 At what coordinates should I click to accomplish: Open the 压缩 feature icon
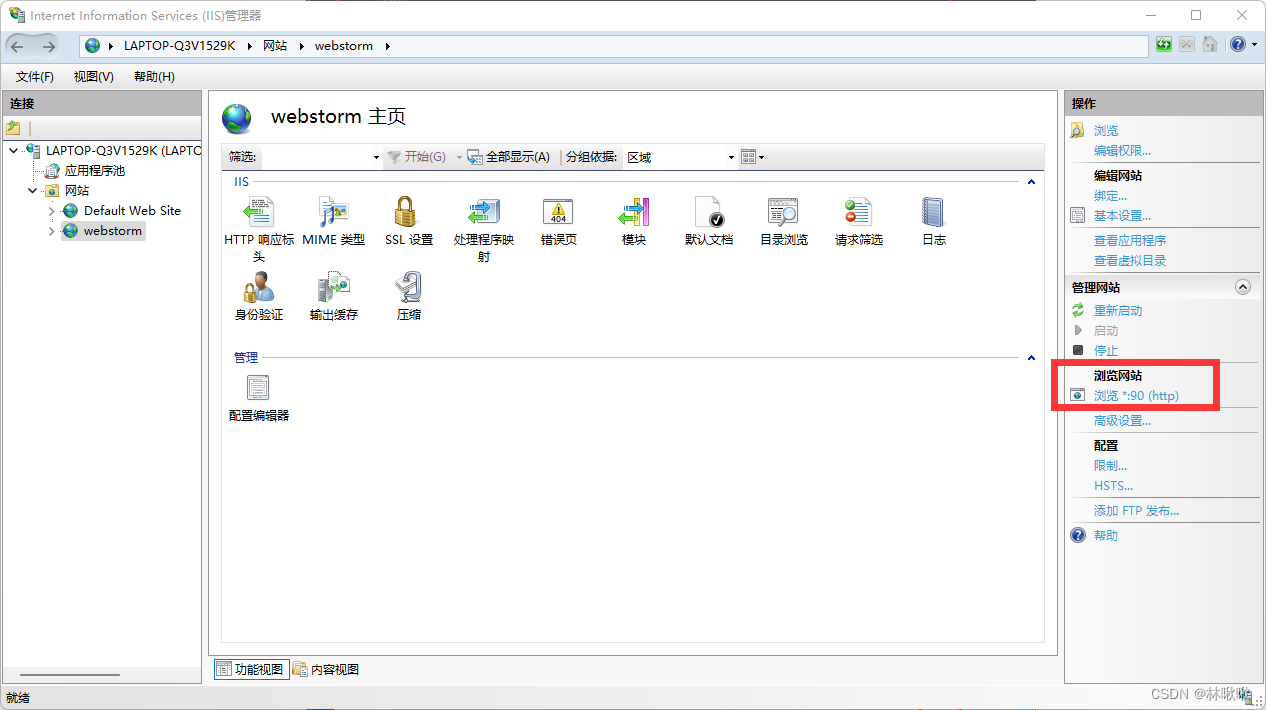click(408, 287)
